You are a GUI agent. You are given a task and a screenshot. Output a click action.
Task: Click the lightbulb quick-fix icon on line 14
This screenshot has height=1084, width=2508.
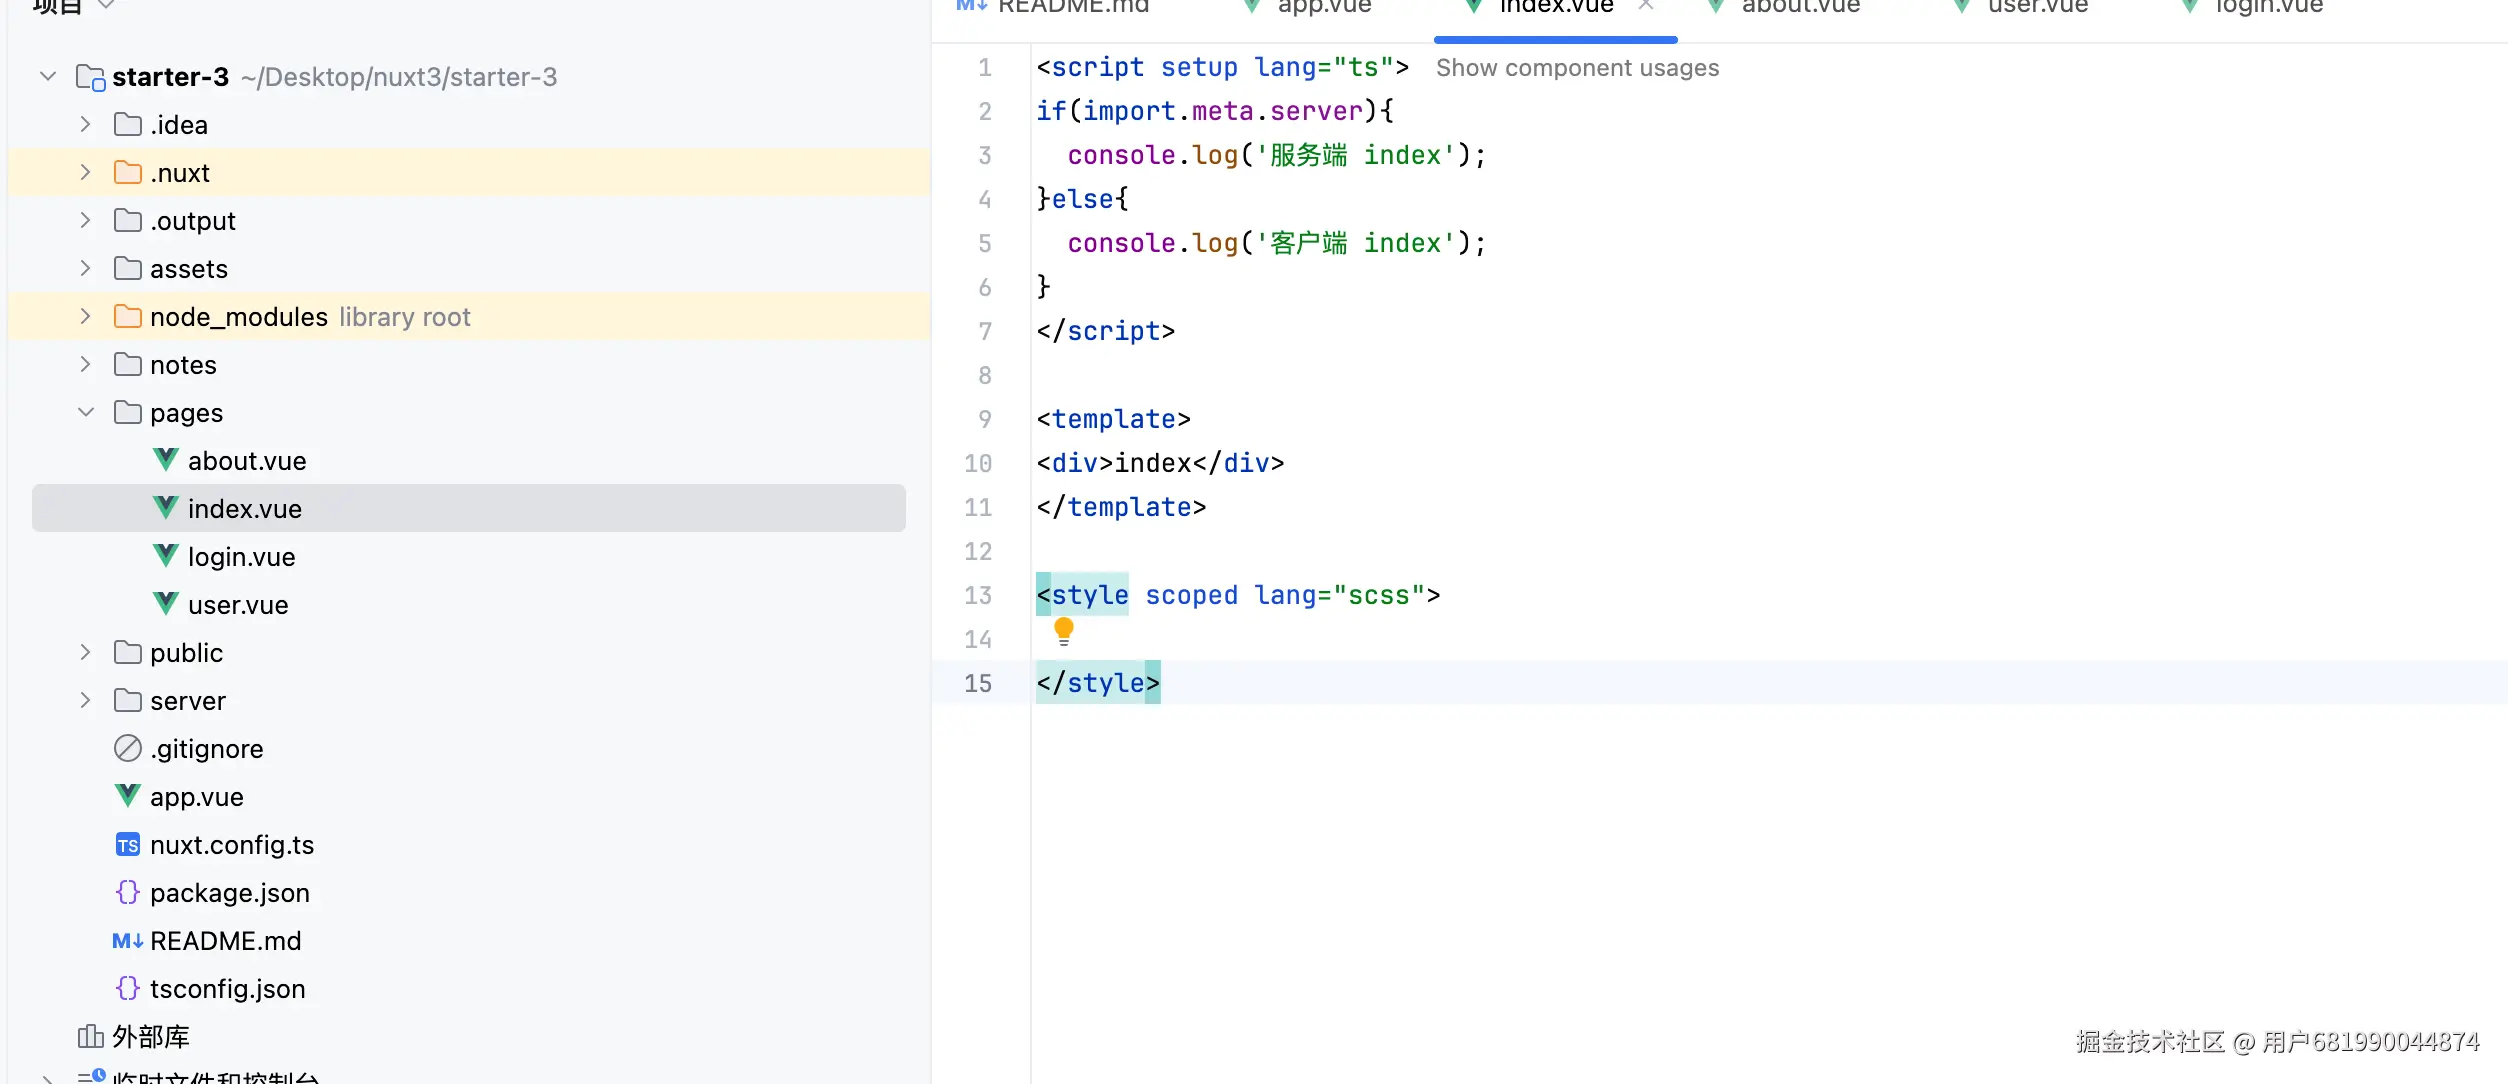pos(1064,630)
